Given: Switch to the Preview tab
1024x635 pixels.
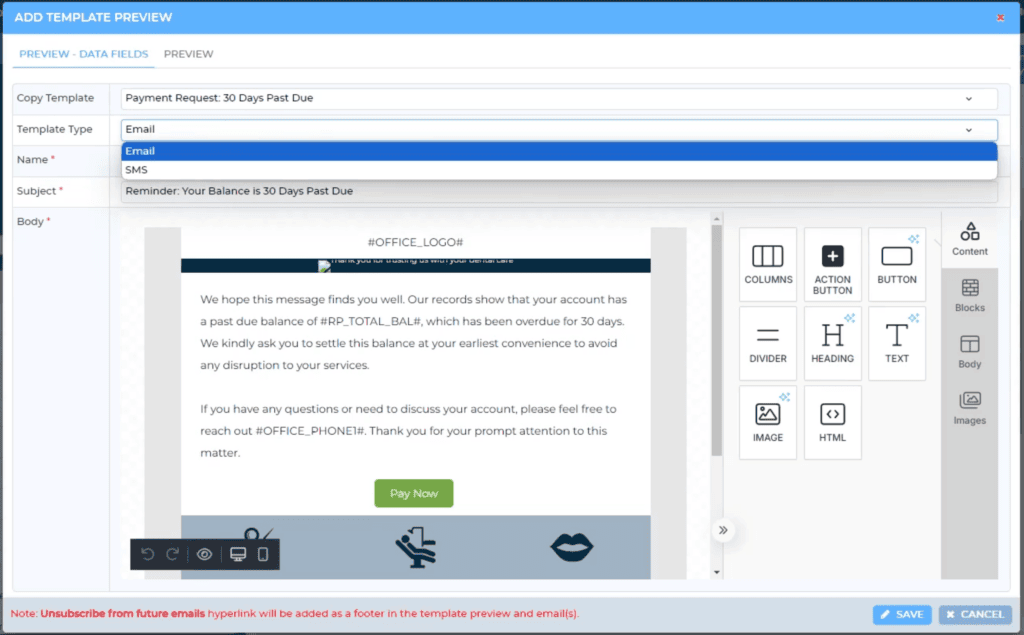Looking at the screenshot, I should [188, 54].
